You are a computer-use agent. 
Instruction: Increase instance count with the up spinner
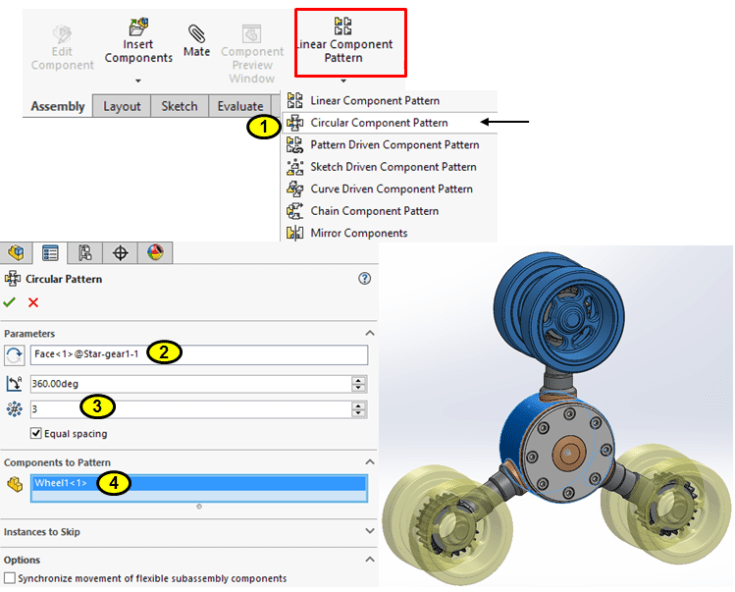(x=359, y=405)
